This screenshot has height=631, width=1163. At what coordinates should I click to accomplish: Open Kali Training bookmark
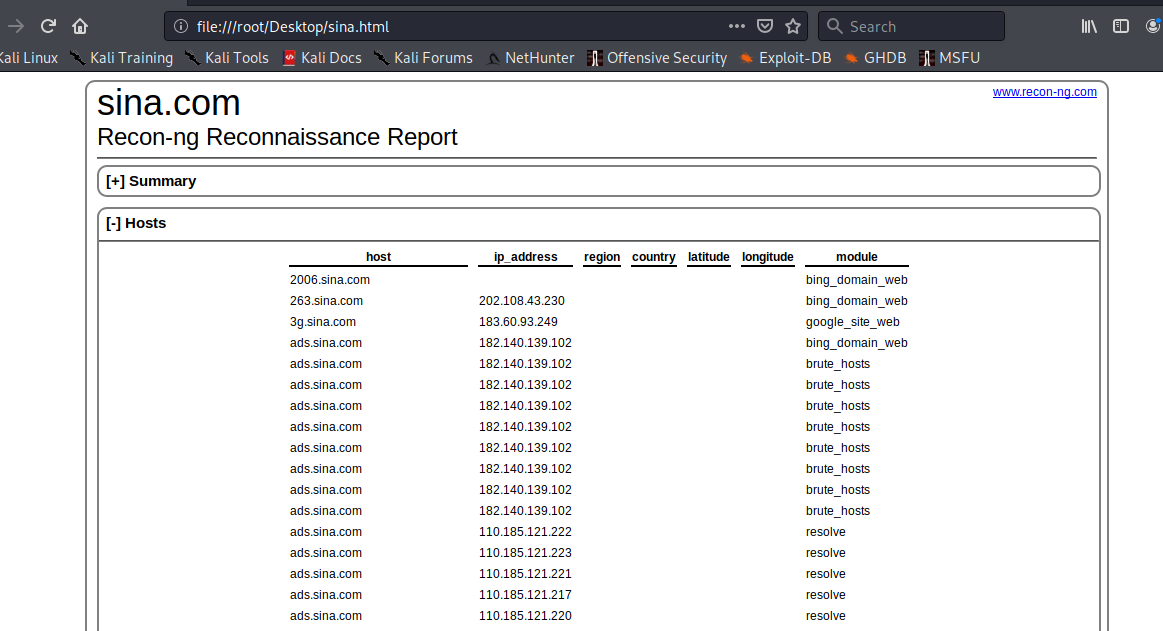(x=122, y=58)
